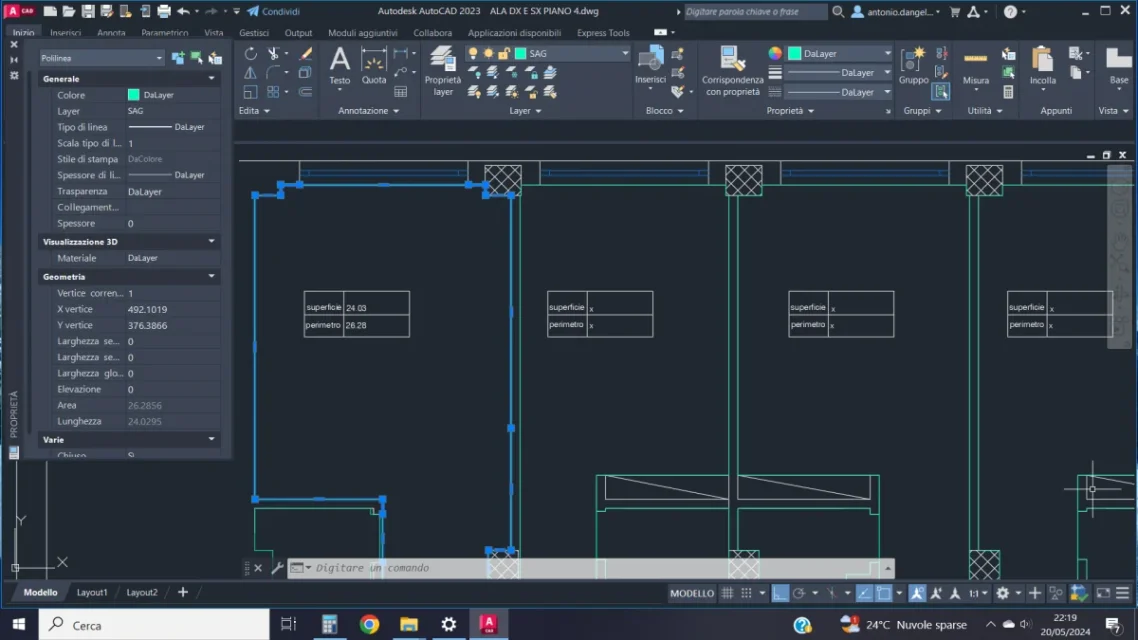This screenshot has width=1138, height=640.
Task: Click the Plot printer icon
Action: pos(164,12)
